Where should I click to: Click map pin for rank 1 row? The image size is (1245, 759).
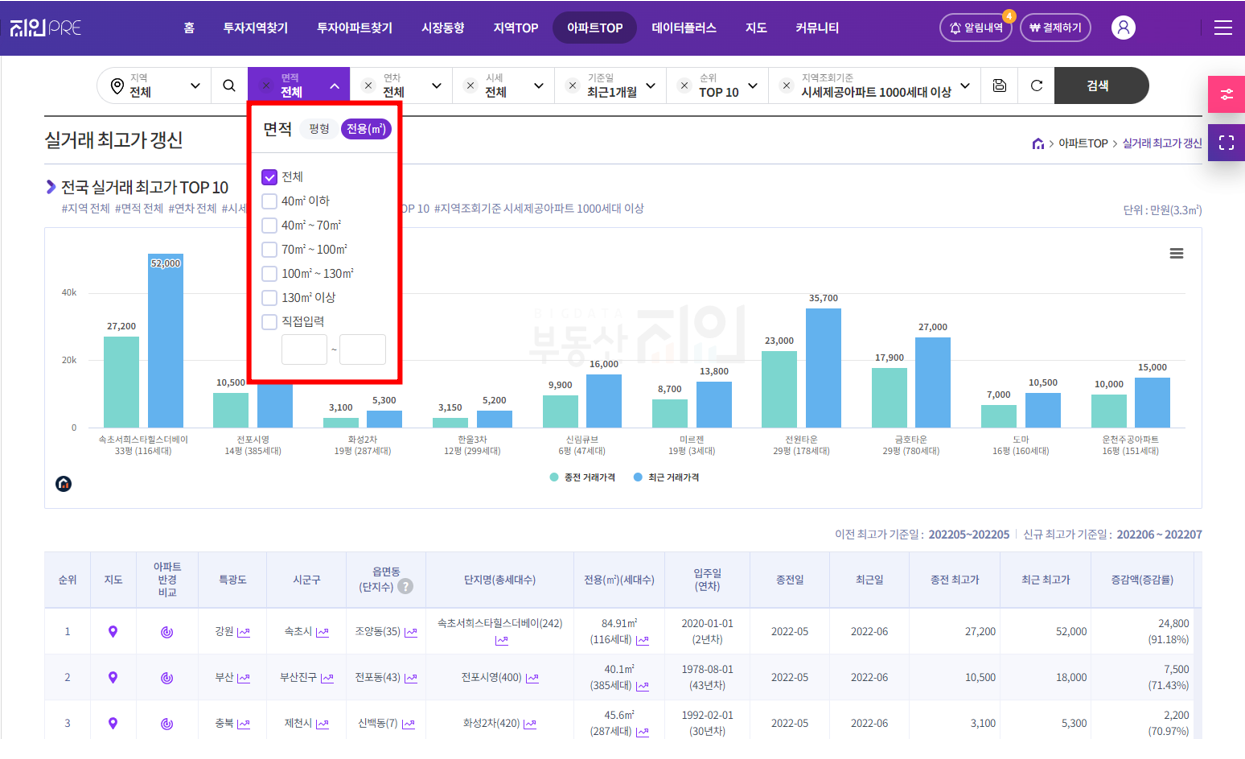113,631
